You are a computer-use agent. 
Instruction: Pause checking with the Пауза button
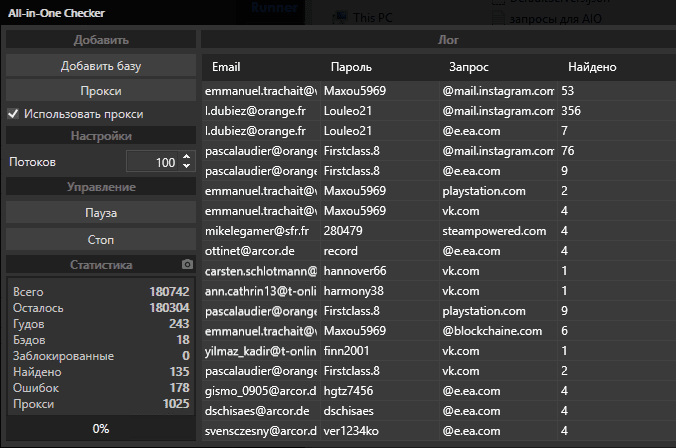[x=101, y=213]
